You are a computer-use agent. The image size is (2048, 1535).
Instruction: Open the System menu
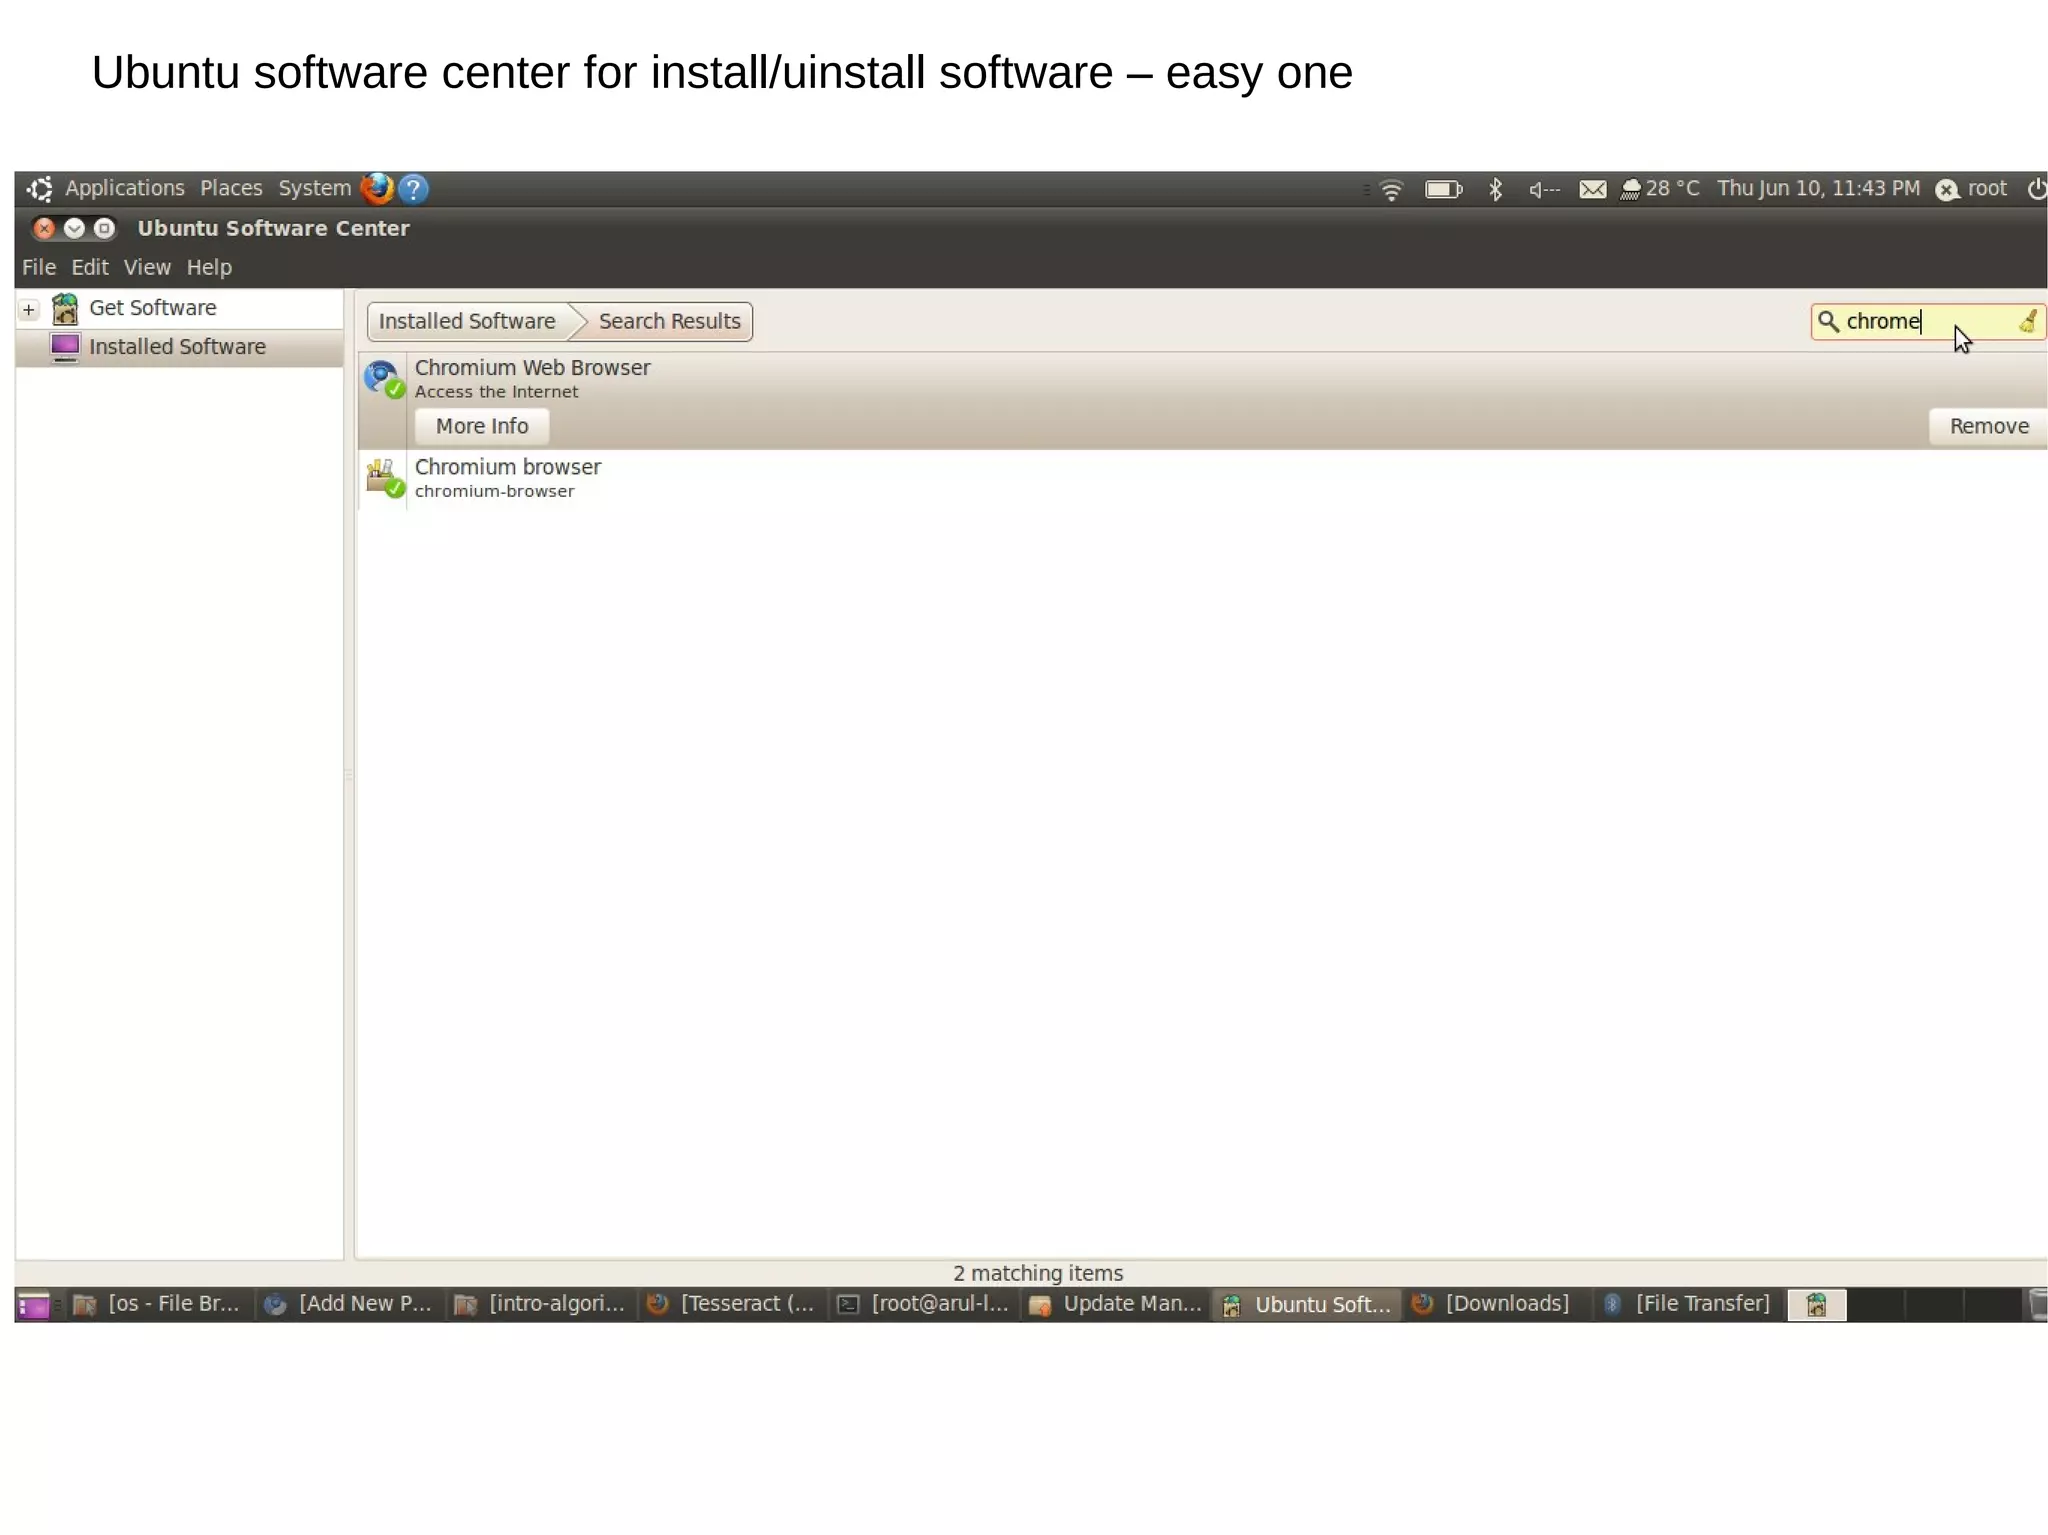click(314, 188)
